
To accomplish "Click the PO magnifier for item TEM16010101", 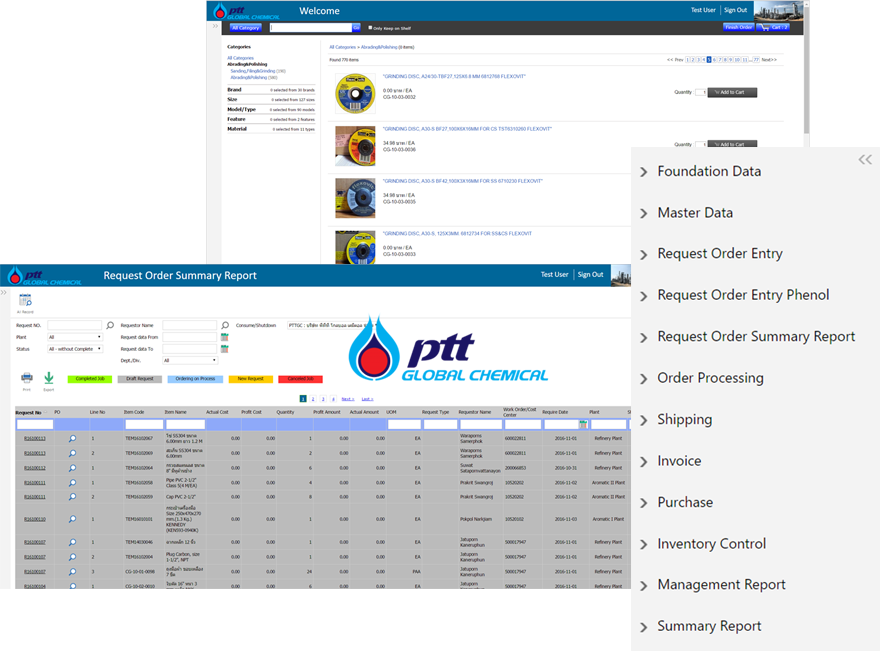I will point(72,519).
